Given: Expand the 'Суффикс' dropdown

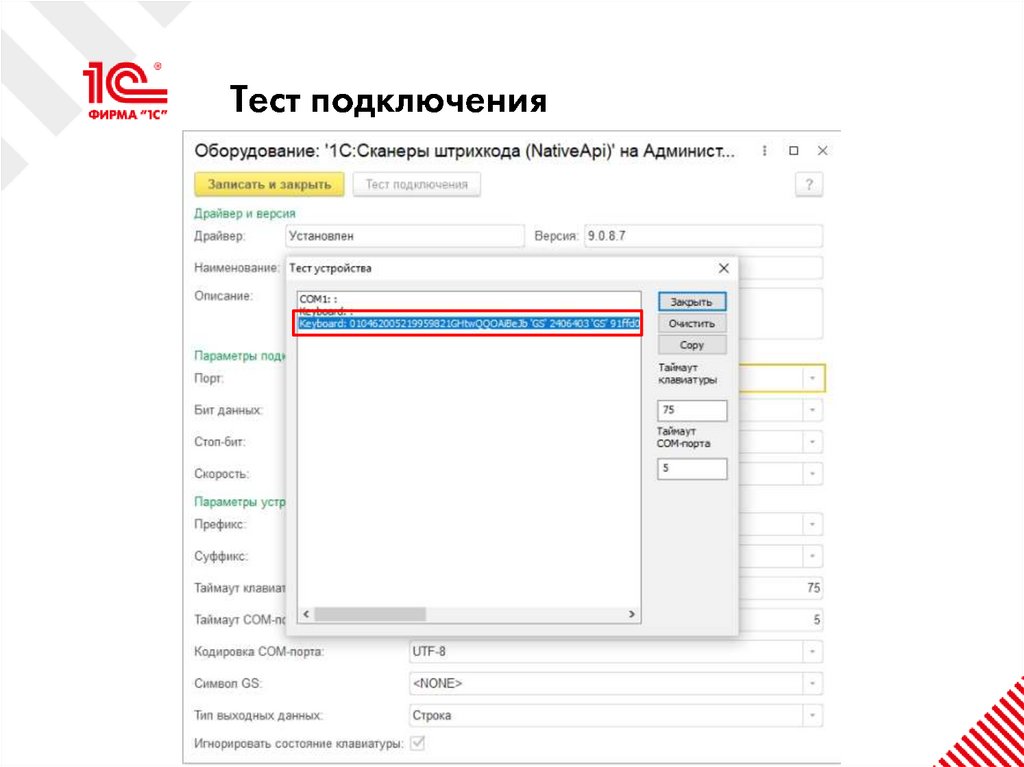Looking at the screenshot, I should pos(813,556).
